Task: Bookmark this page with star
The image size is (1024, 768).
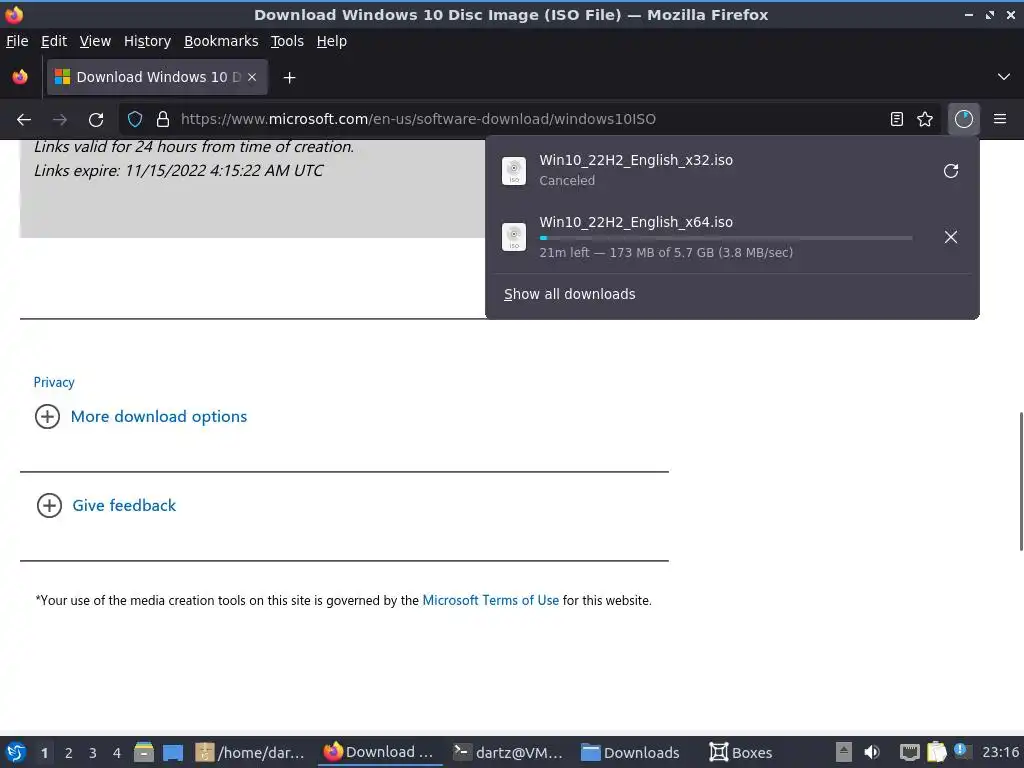Action: (925, 120)
